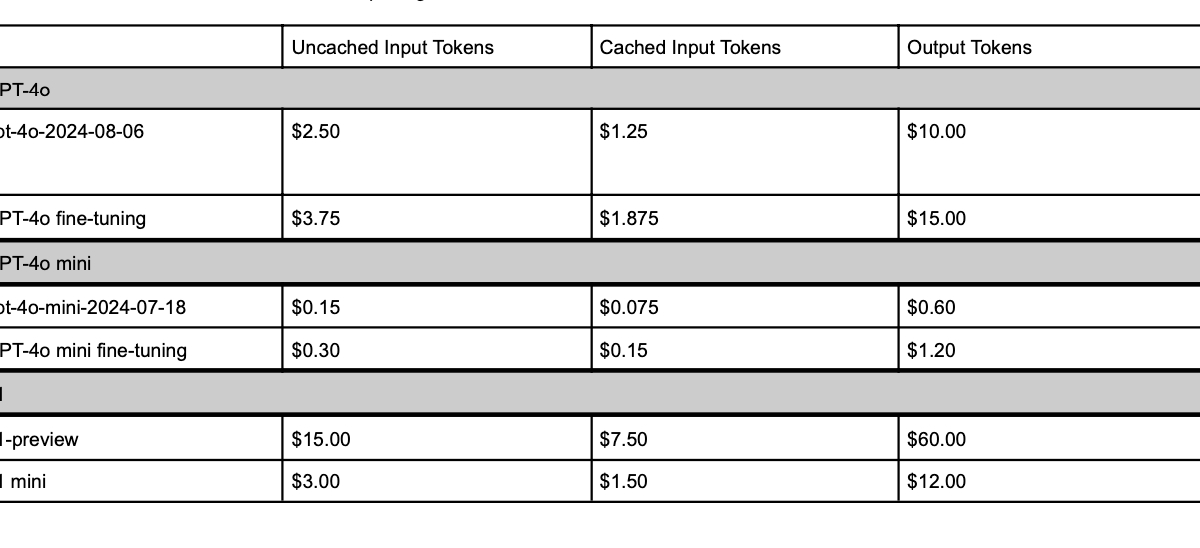
Task: Select the $2.50 uncached input price cell
Action: tap(316, 131)
